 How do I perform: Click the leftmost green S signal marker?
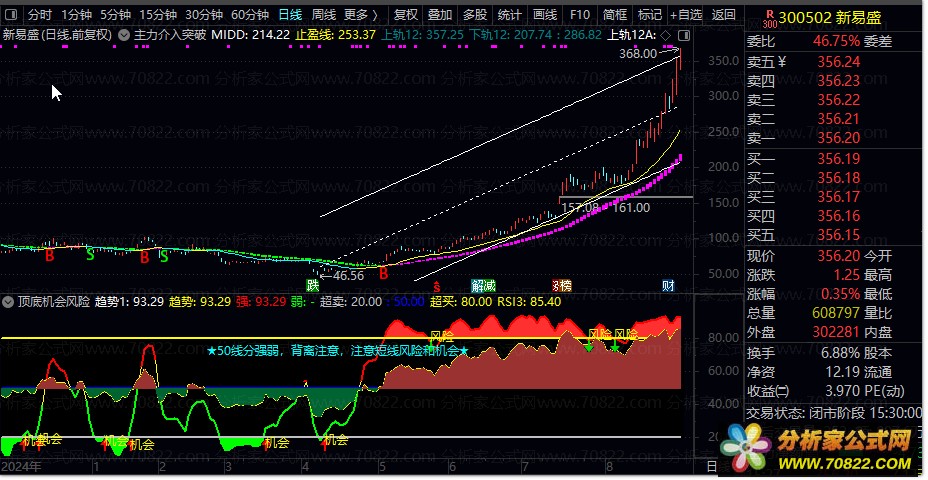(90, 255)
